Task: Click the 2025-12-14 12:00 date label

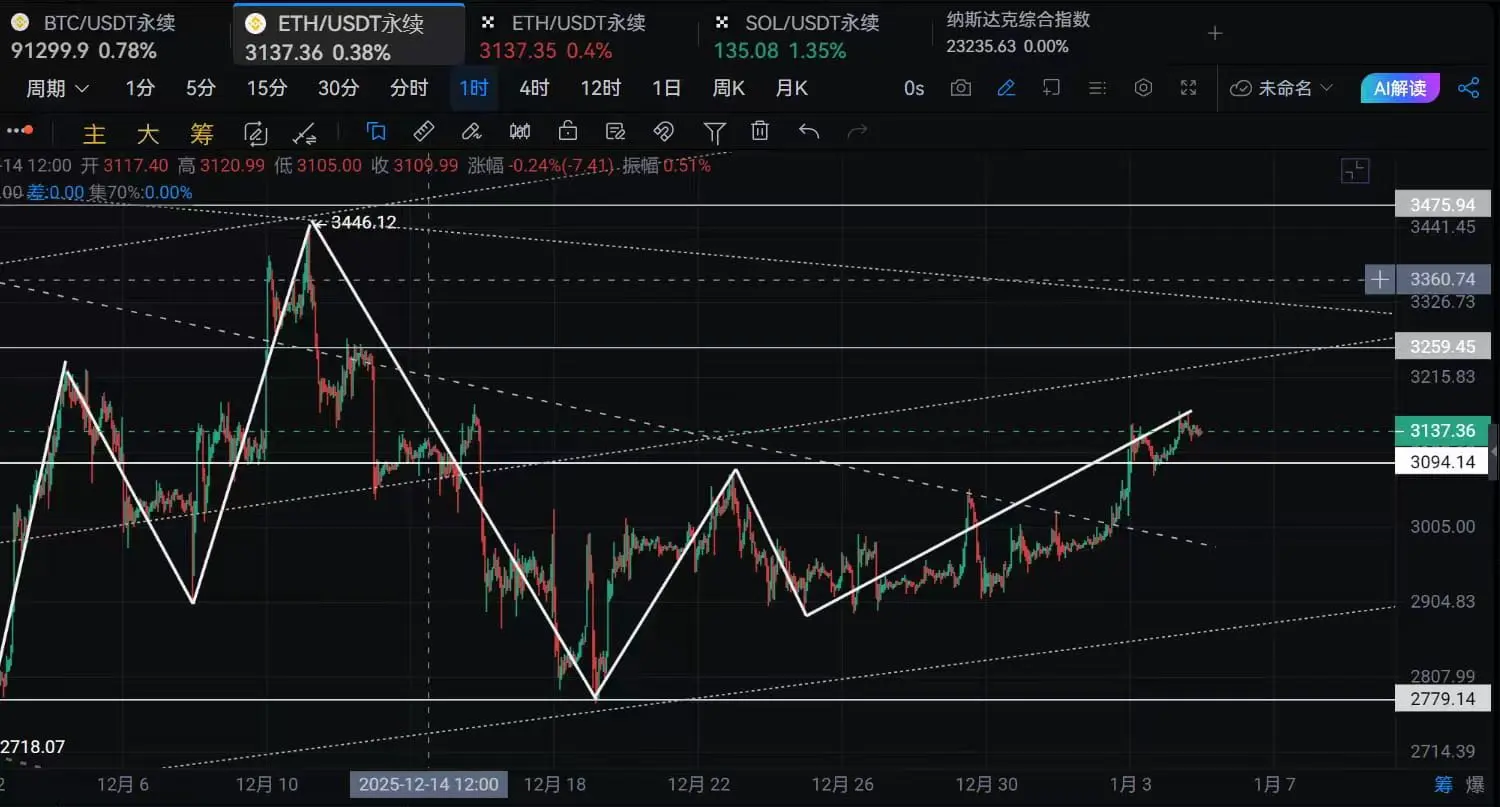Action: coord(428,784)
